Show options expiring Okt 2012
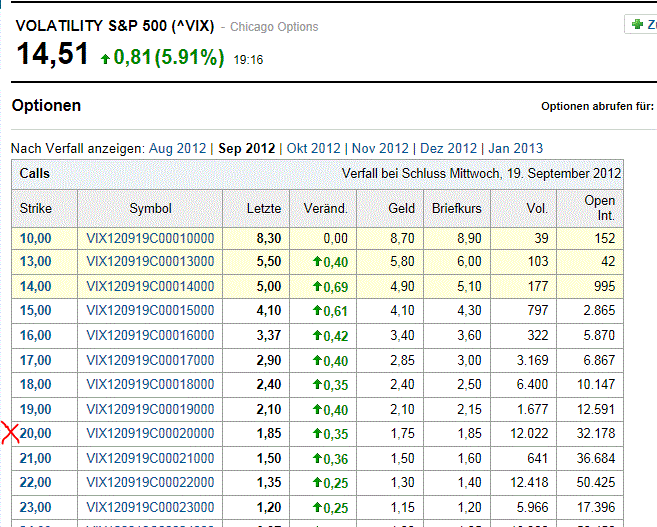The width and height of the screenshot is (657, 527). click(x=313, y=148)
